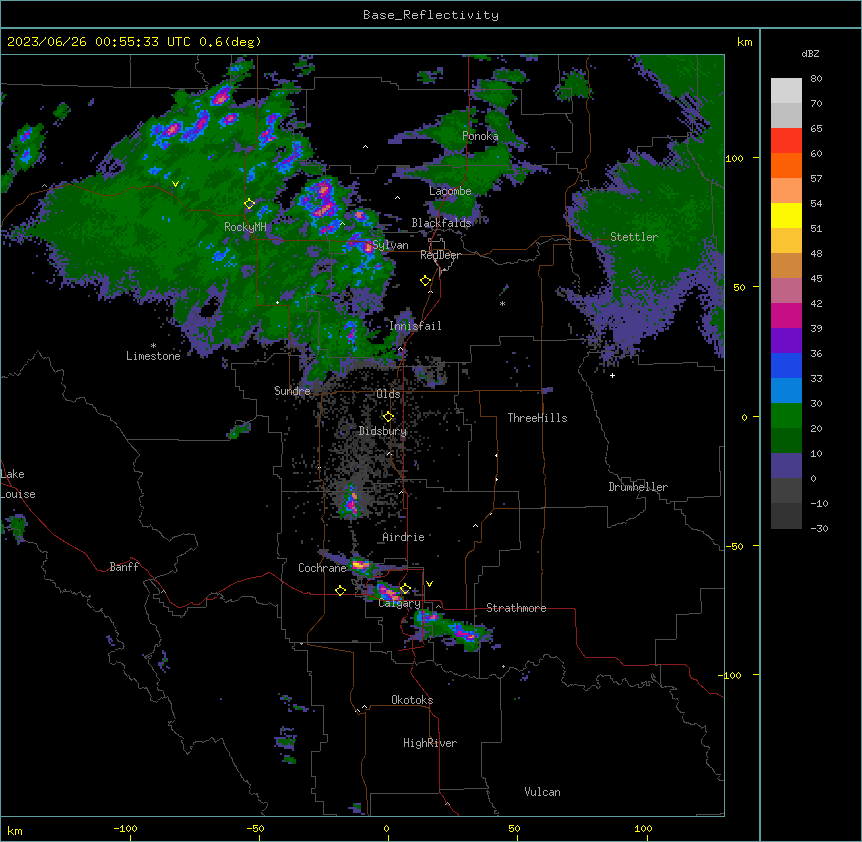The image size is (862, 842).
Task: Click the yellow marker above RockyMH
Action: 249,204
